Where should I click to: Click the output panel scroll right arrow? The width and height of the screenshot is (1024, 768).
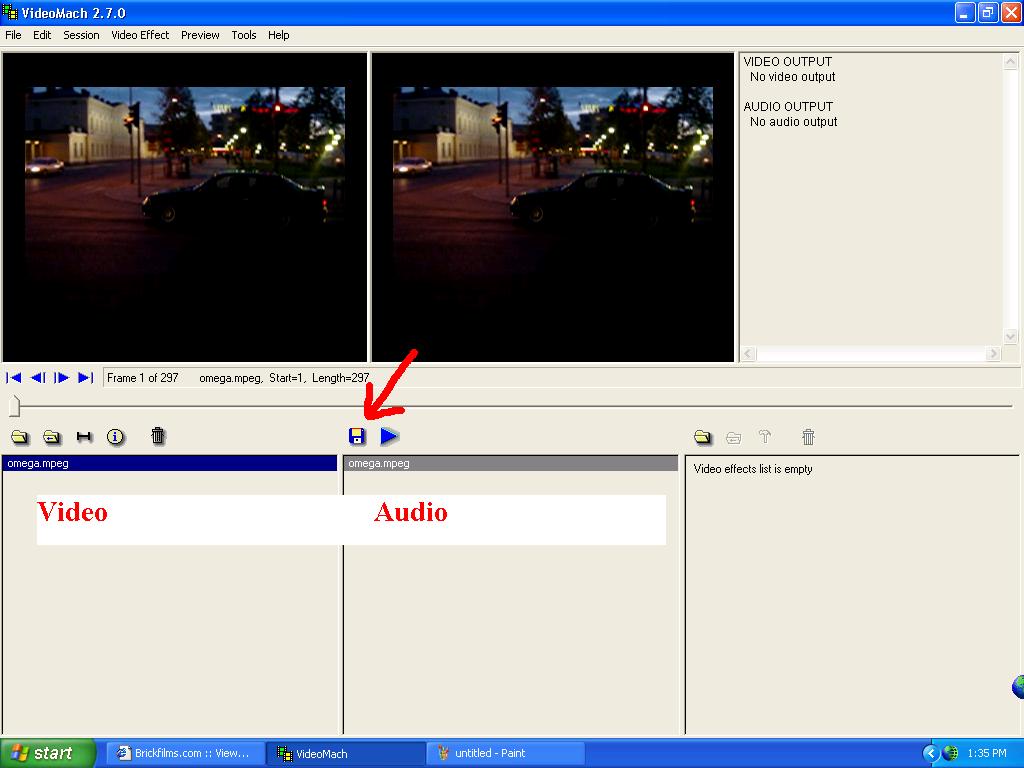pyautogui.click(x=993, y=354)
